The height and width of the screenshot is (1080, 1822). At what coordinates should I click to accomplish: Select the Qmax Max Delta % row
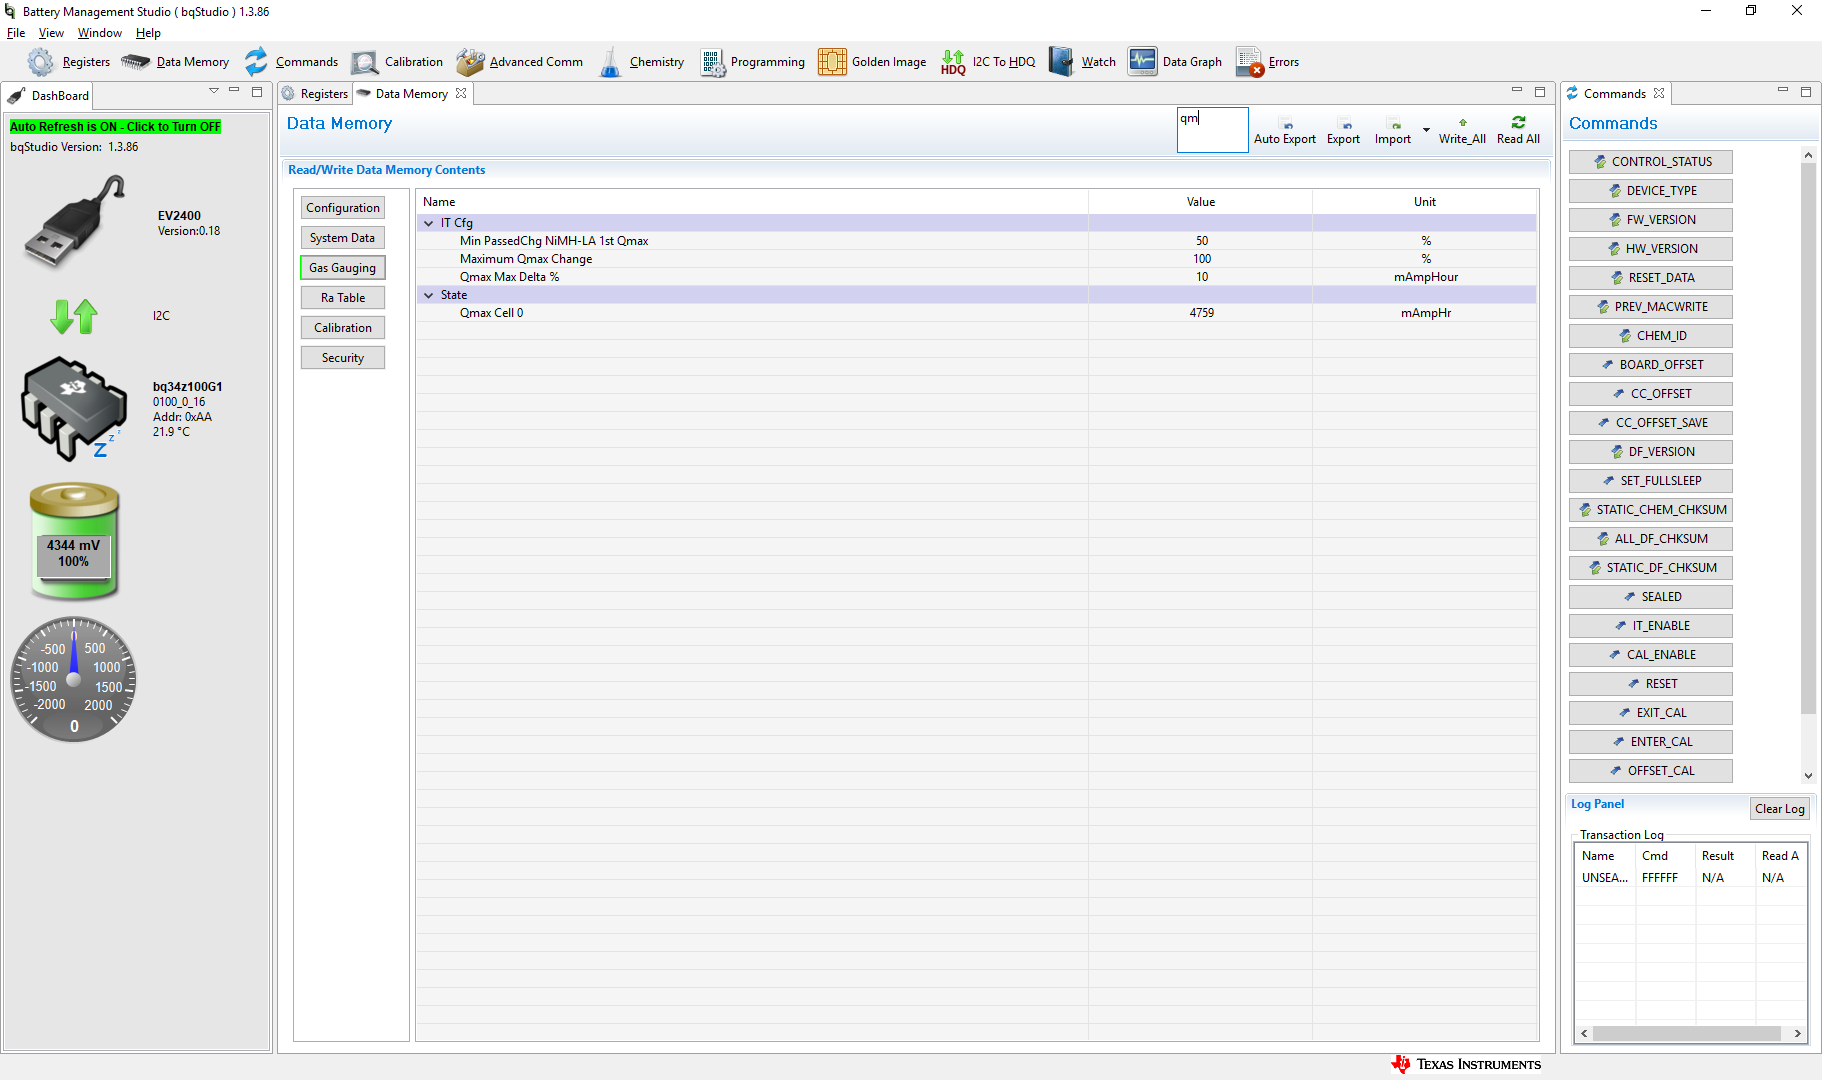[x=976, y=277]
